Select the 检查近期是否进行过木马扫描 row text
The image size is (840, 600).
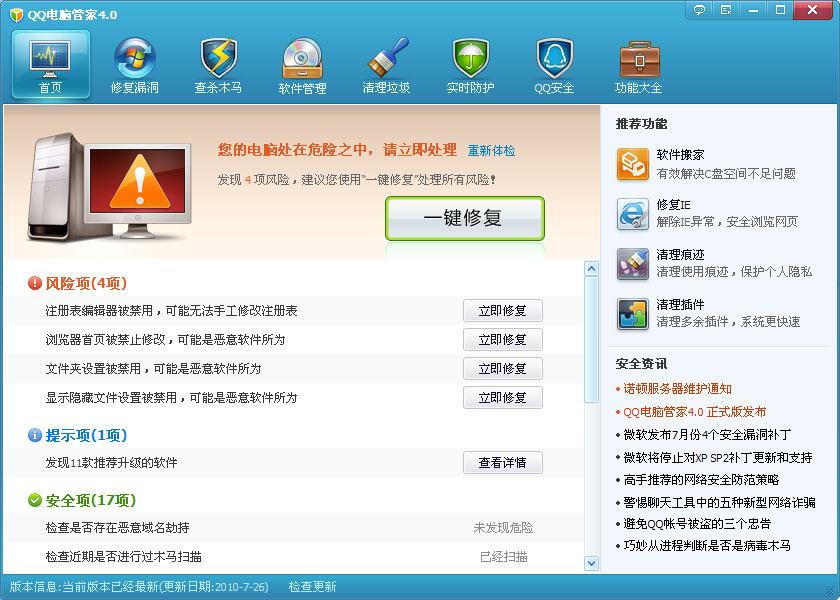point(124,557)
